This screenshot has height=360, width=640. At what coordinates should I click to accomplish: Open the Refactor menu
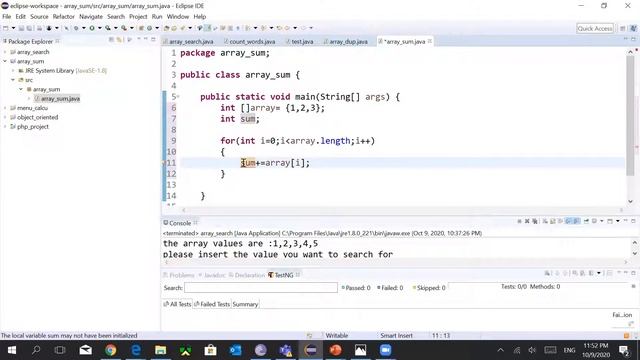pos(64,17)
